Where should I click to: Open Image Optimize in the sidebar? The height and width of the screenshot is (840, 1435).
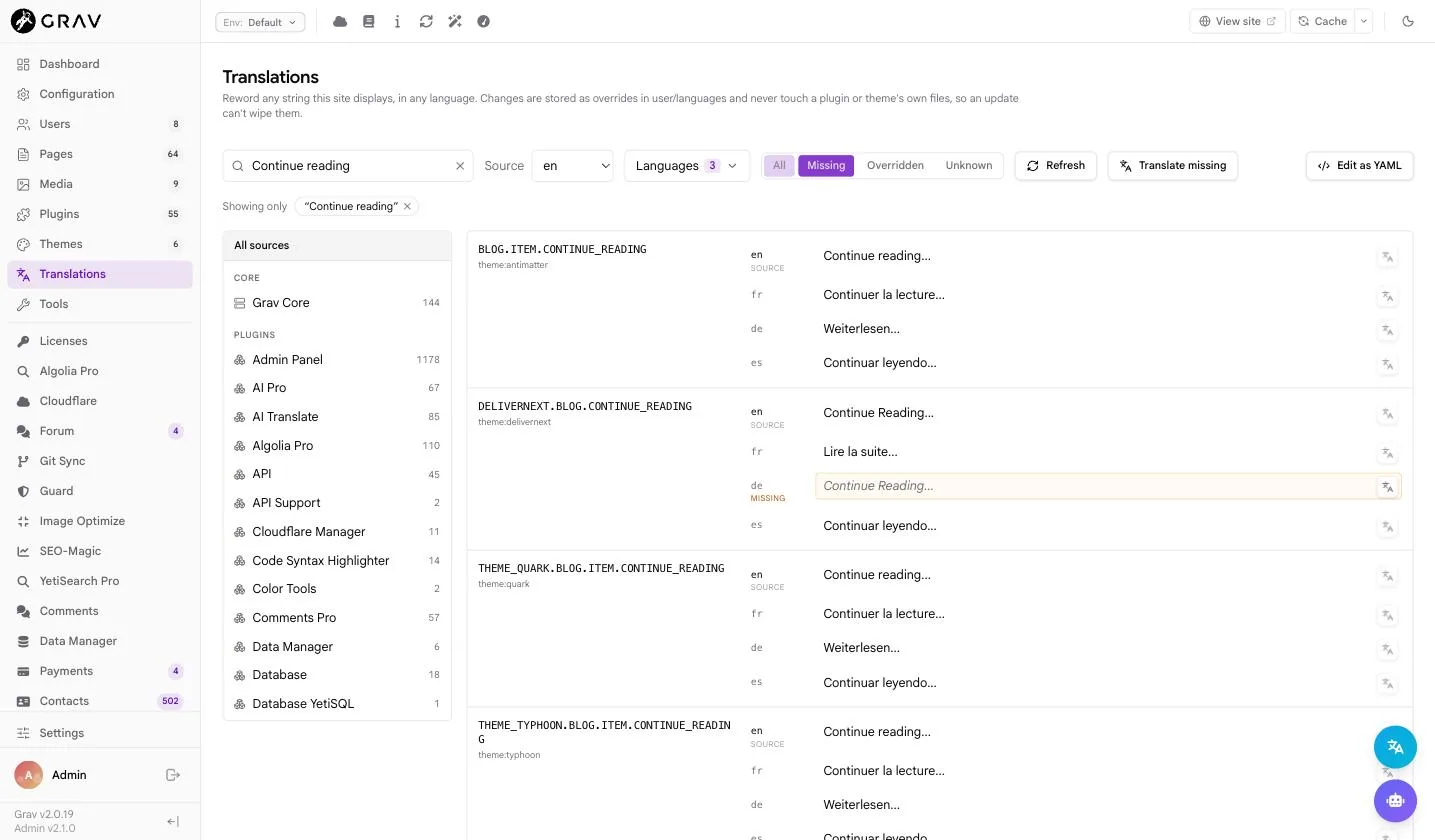click(x=100, y=521)
